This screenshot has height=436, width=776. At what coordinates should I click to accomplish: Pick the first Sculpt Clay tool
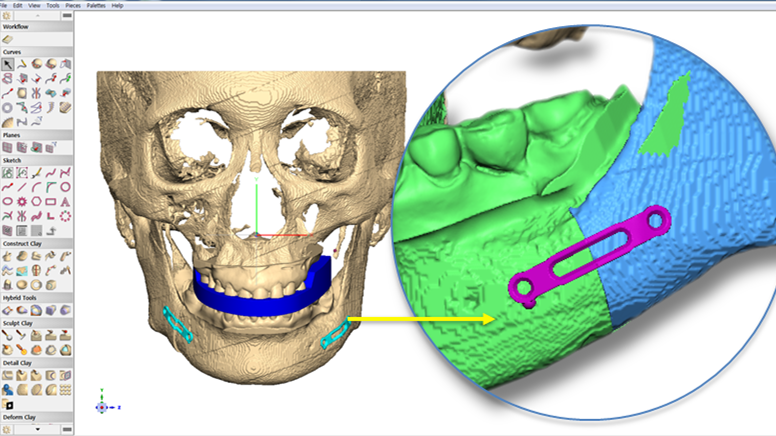pyautogui.click(x=8, y=336)
